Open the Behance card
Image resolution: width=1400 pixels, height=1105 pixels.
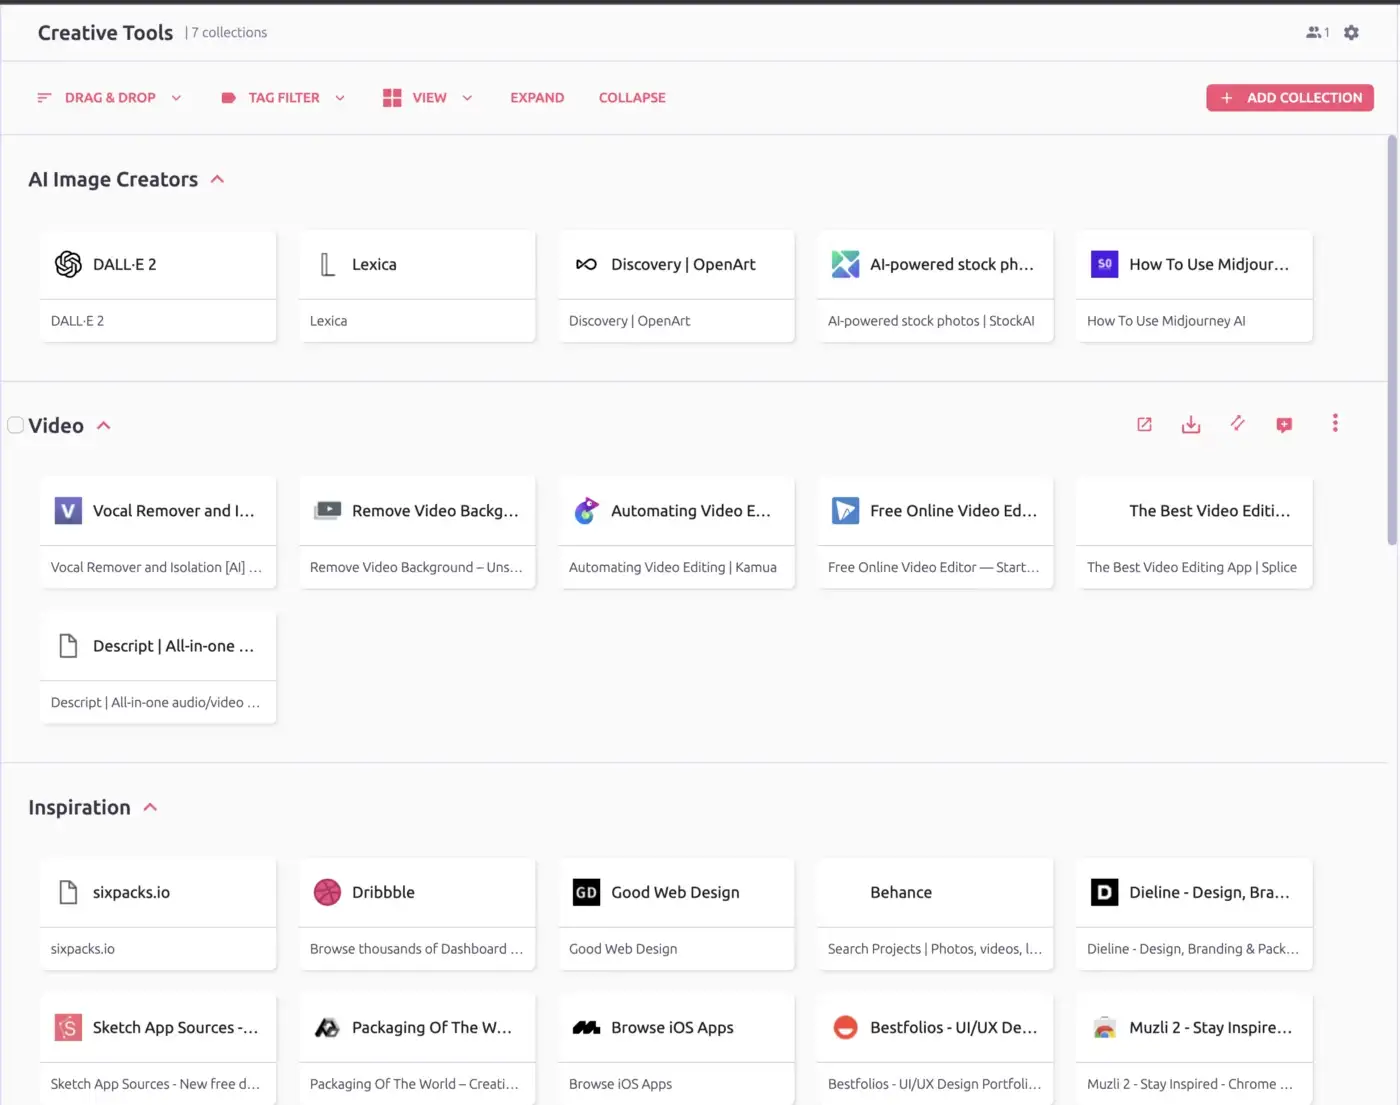(x=935, y=913)
